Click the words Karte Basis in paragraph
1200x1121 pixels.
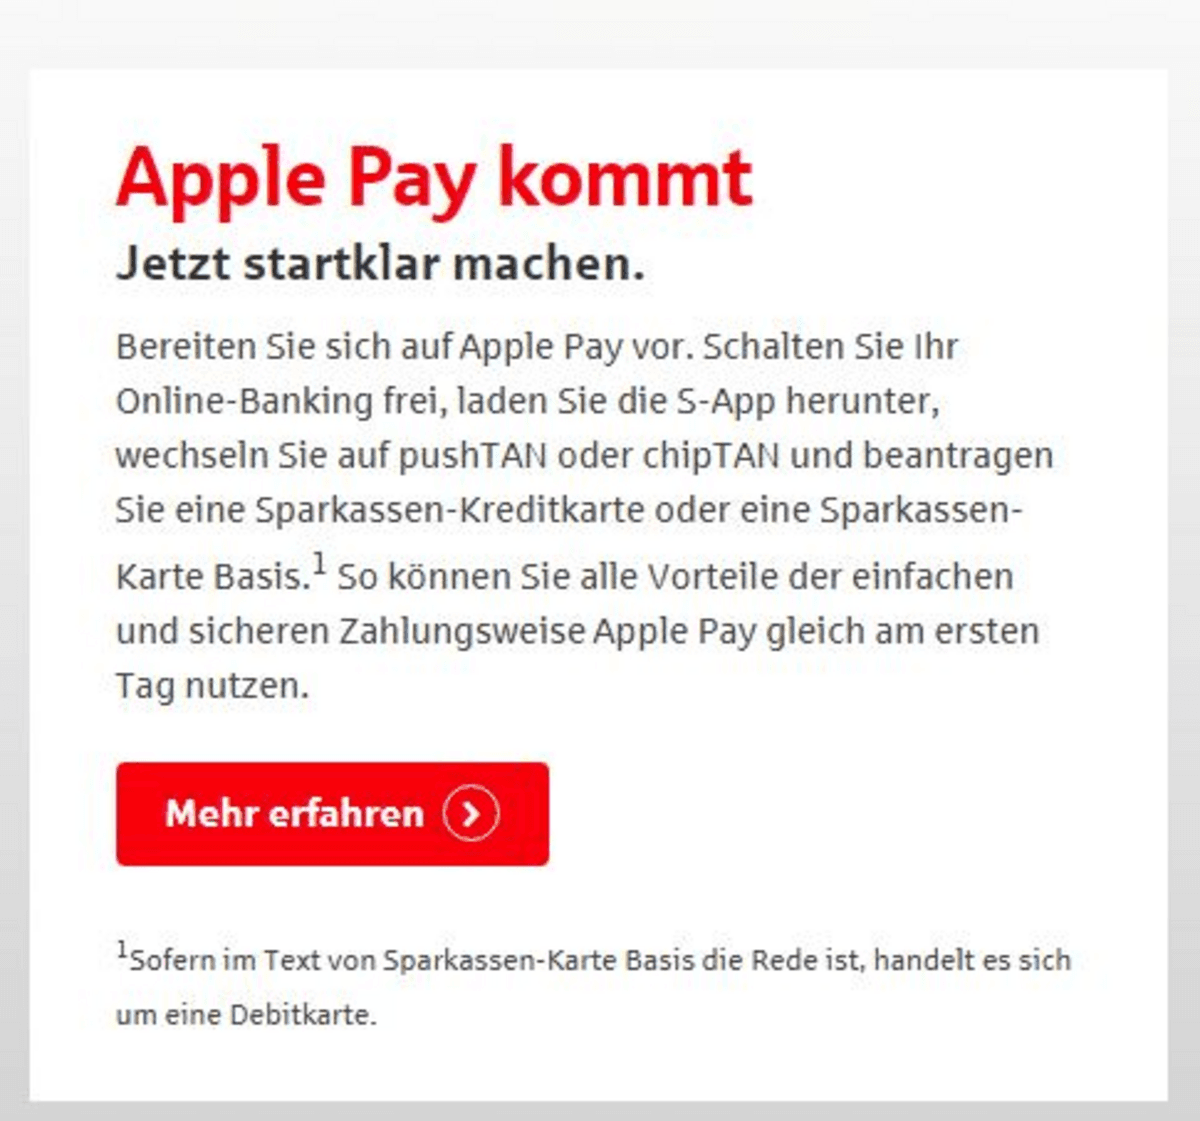tap(213, 577)
